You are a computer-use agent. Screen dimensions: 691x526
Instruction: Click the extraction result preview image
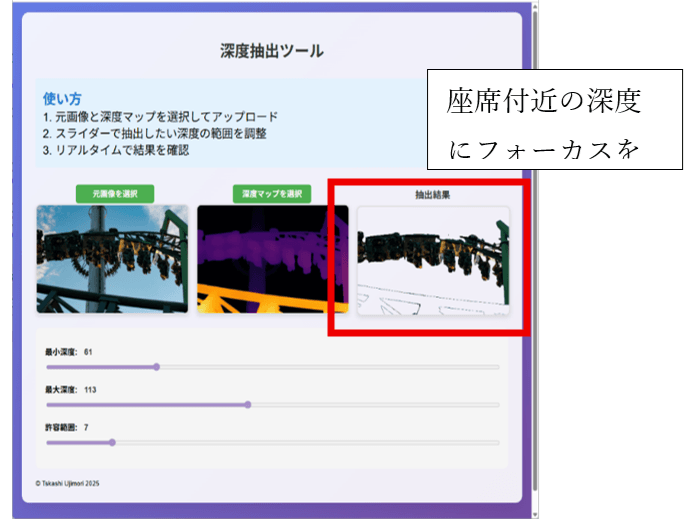coord(433,260)
